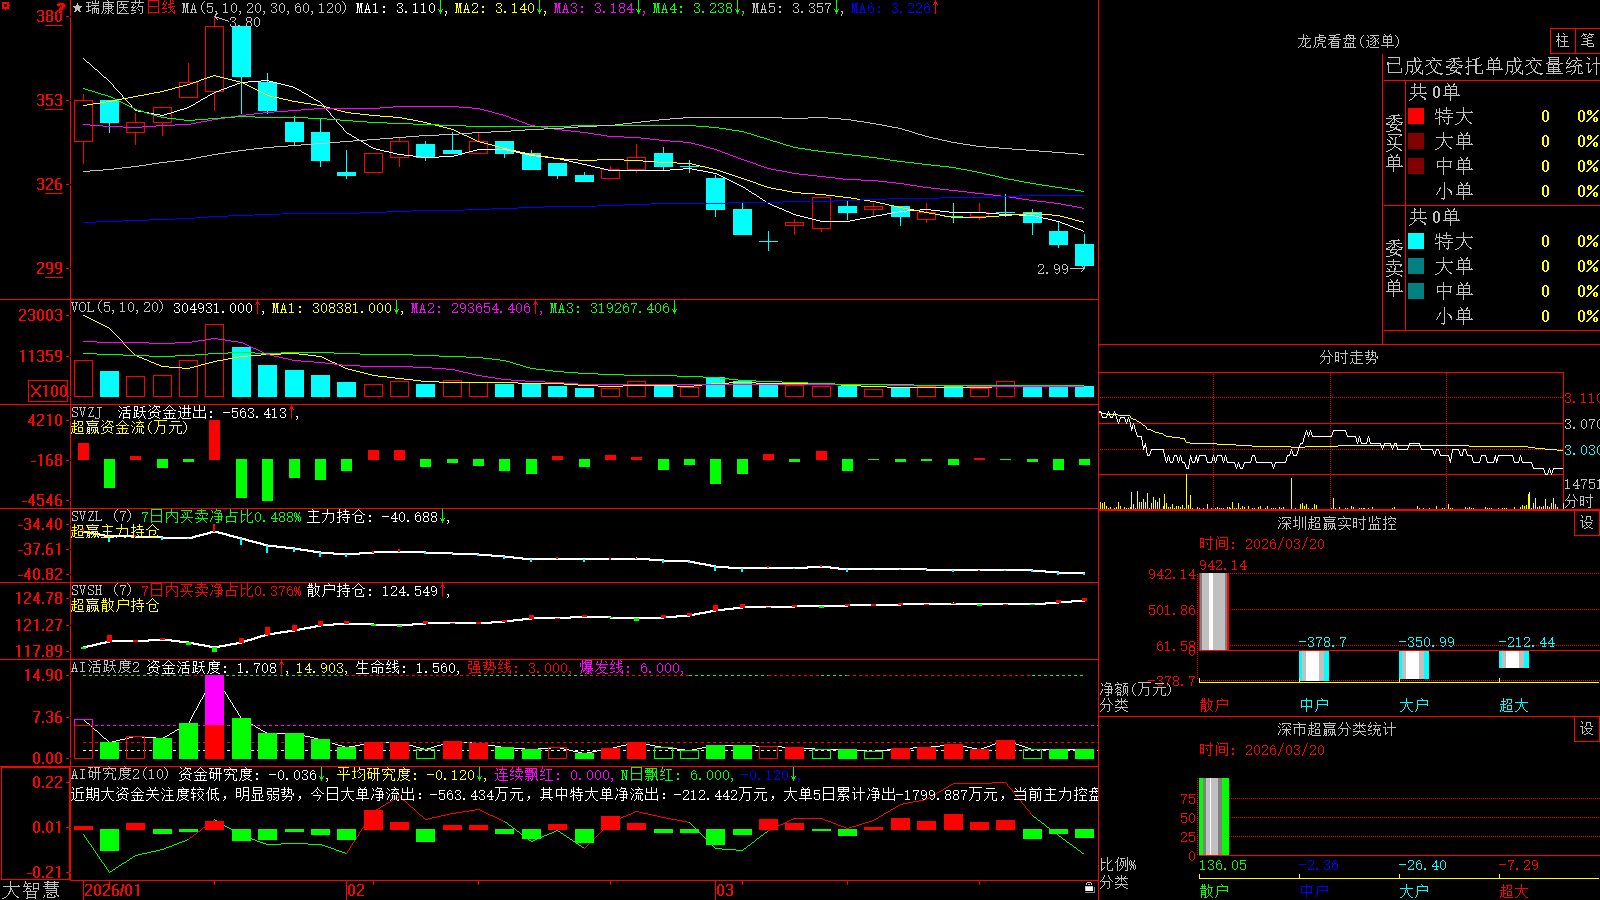Click the MA(5,10,20,30,60,120) indicator parameters
1600x900 pixels.
tap(264, 8)
